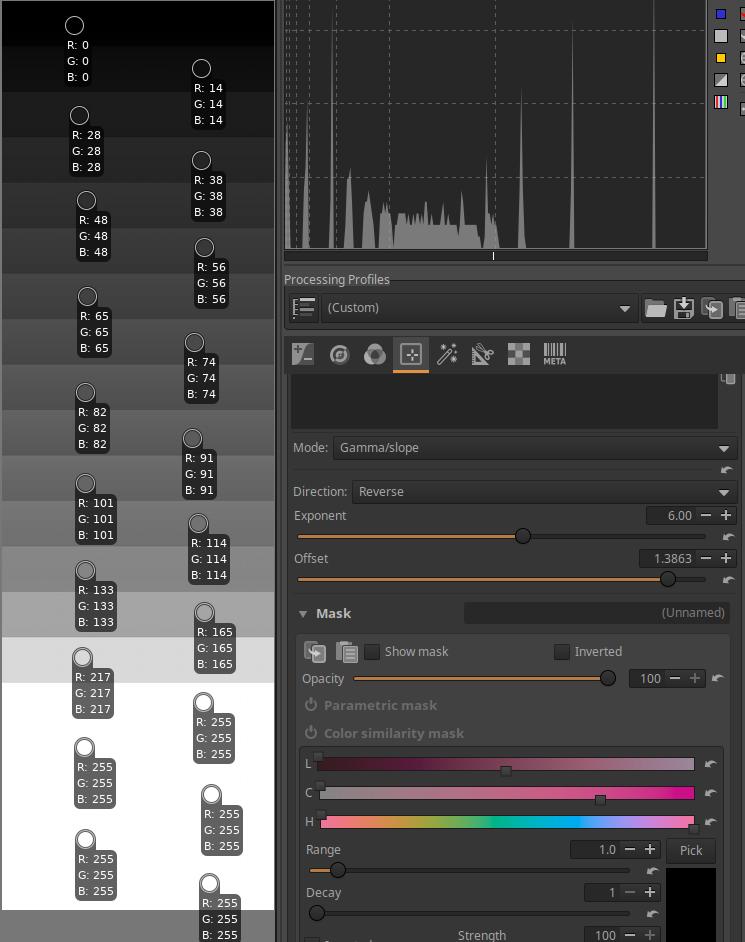The height and width of the screenshot is (942, 745).
Task: Click the Exponent value field showing 6.00
Action: (x=670, y=516)
